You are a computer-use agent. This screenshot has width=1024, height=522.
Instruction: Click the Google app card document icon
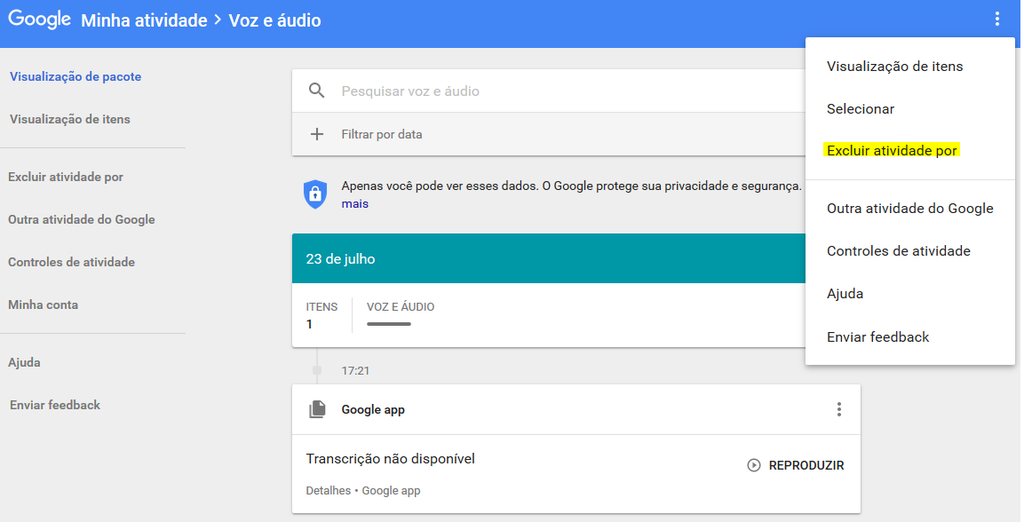pos(317,410)
